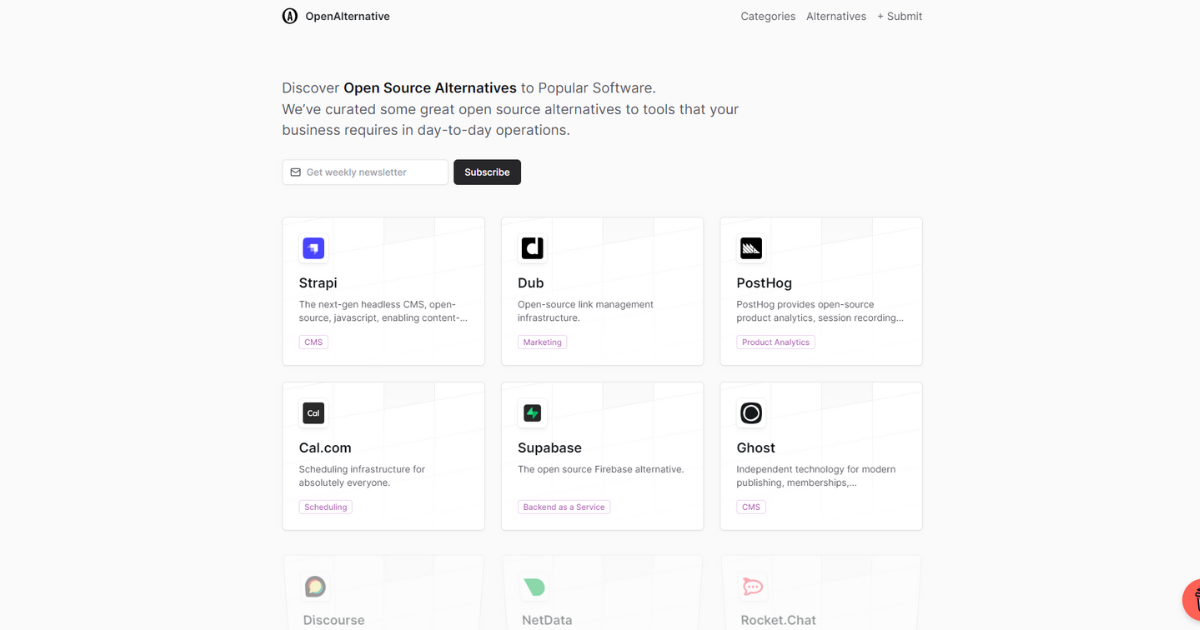Open the CMS tag under Strapi
1200x630 pixels.
[313, 341]
